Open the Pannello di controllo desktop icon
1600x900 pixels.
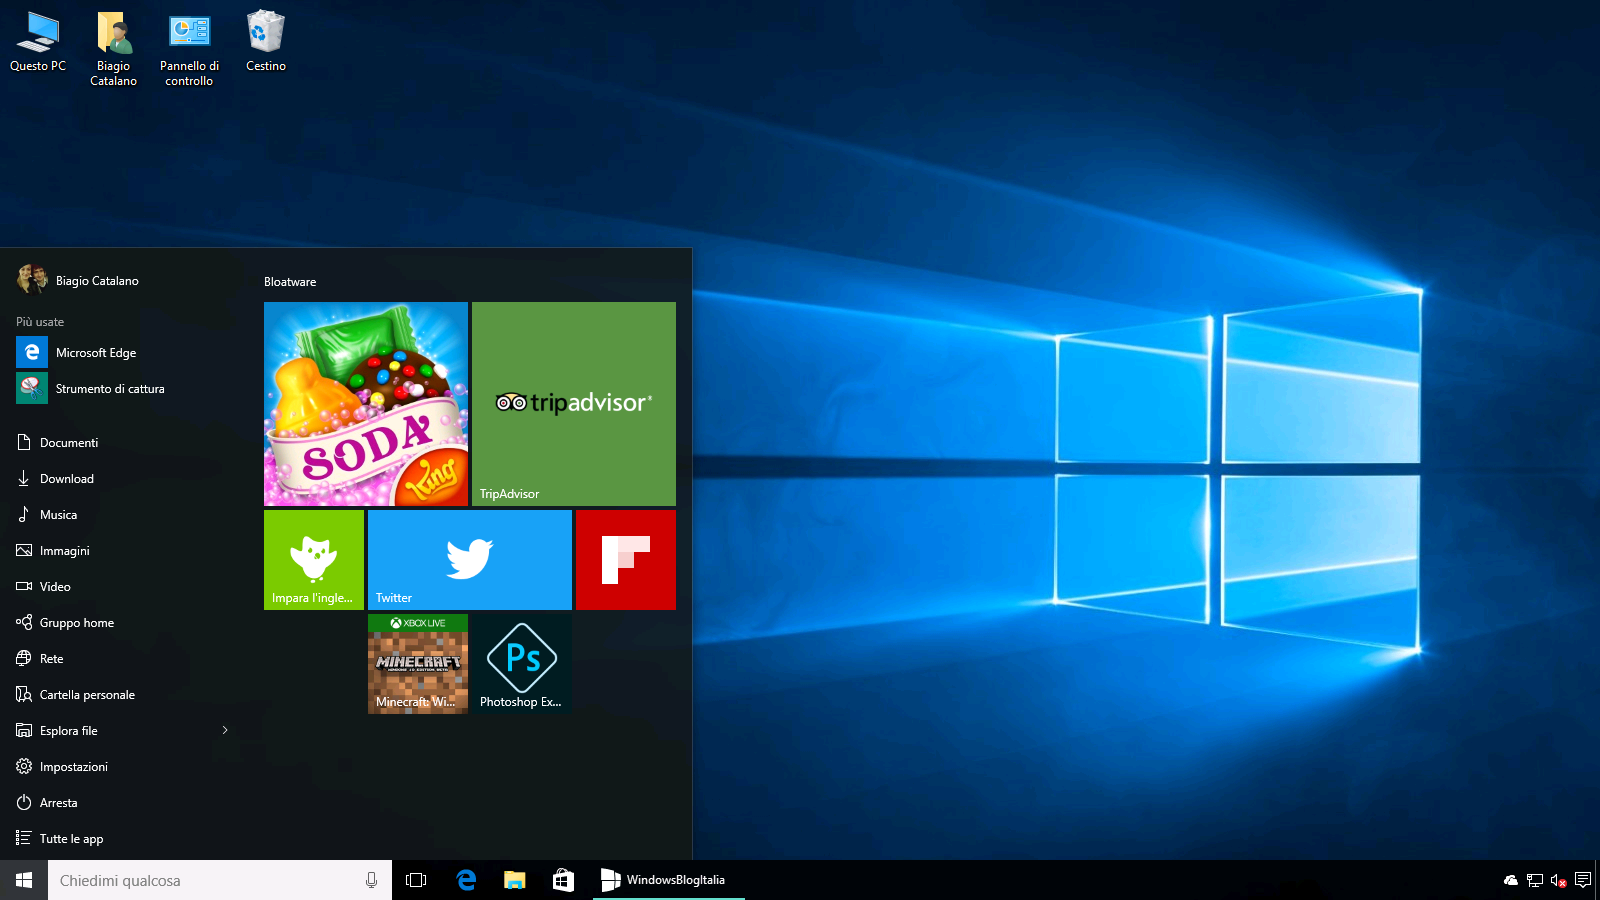tap(190, 49)
